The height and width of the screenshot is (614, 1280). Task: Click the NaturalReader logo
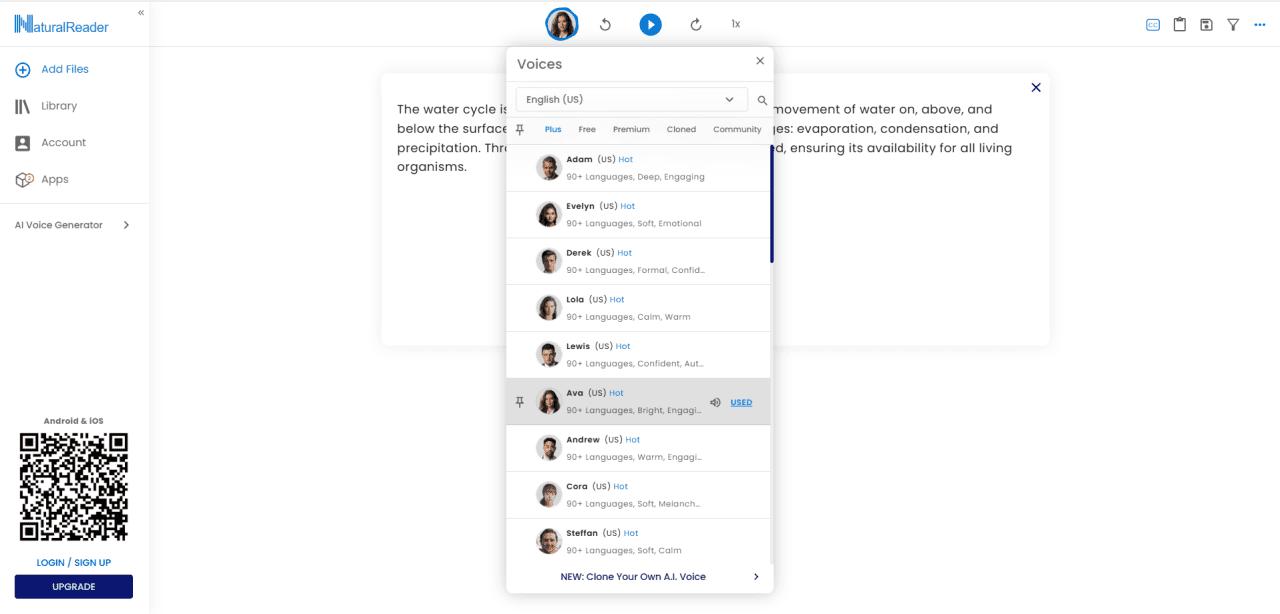[62, 25]
